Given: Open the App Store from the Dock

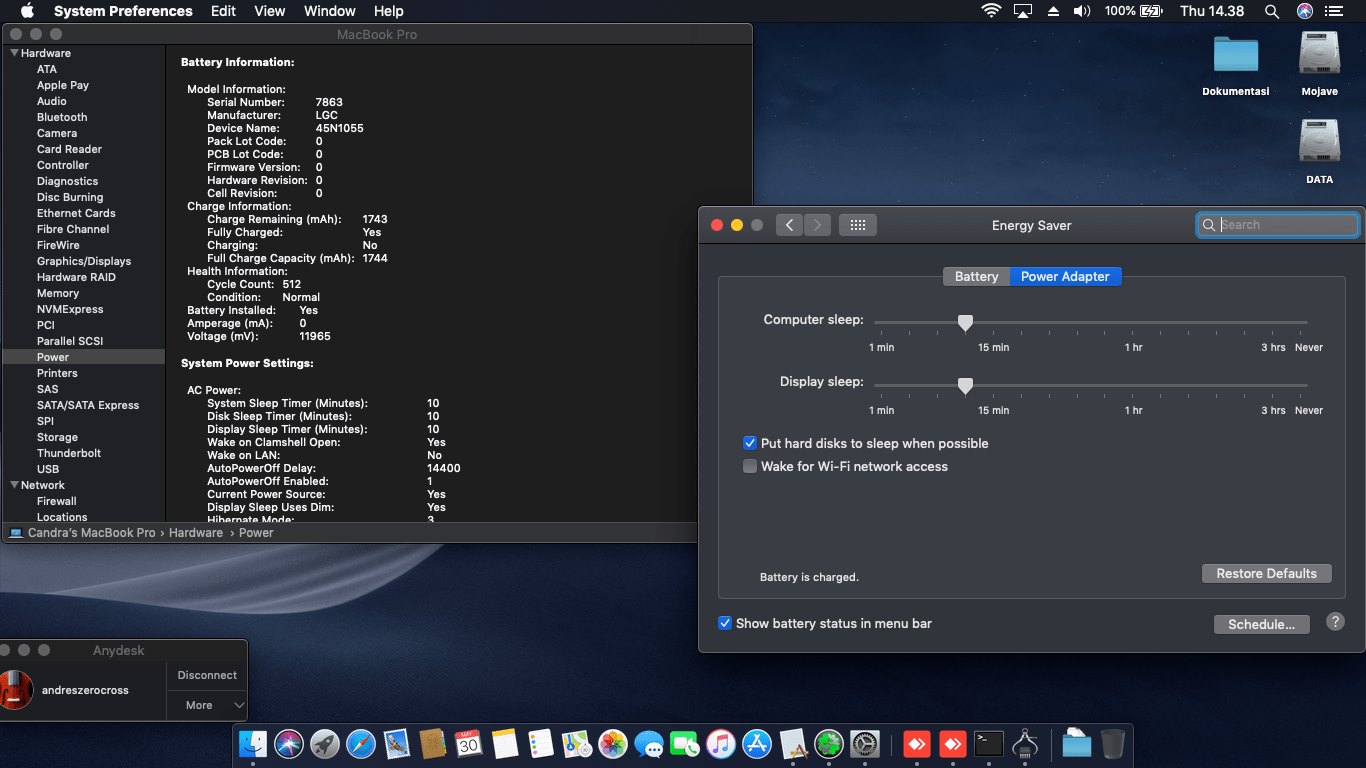Looking at the screenshot, I should (x=757, y=744).
